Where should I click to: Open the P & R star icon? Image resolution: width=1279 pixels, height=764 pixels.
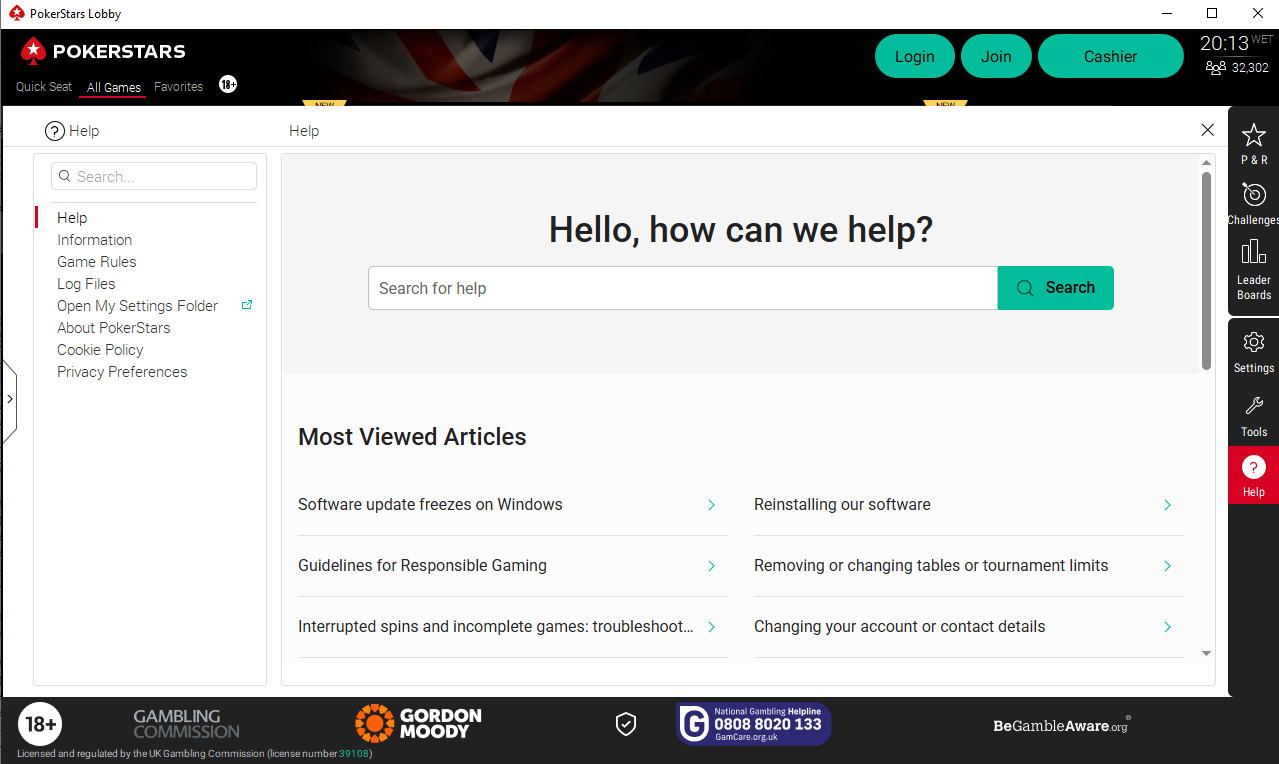[1253, 135]
